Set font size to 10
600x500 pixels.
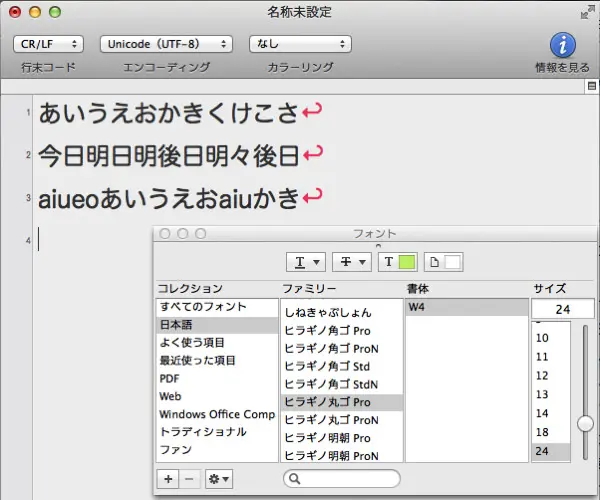[551, 338]
